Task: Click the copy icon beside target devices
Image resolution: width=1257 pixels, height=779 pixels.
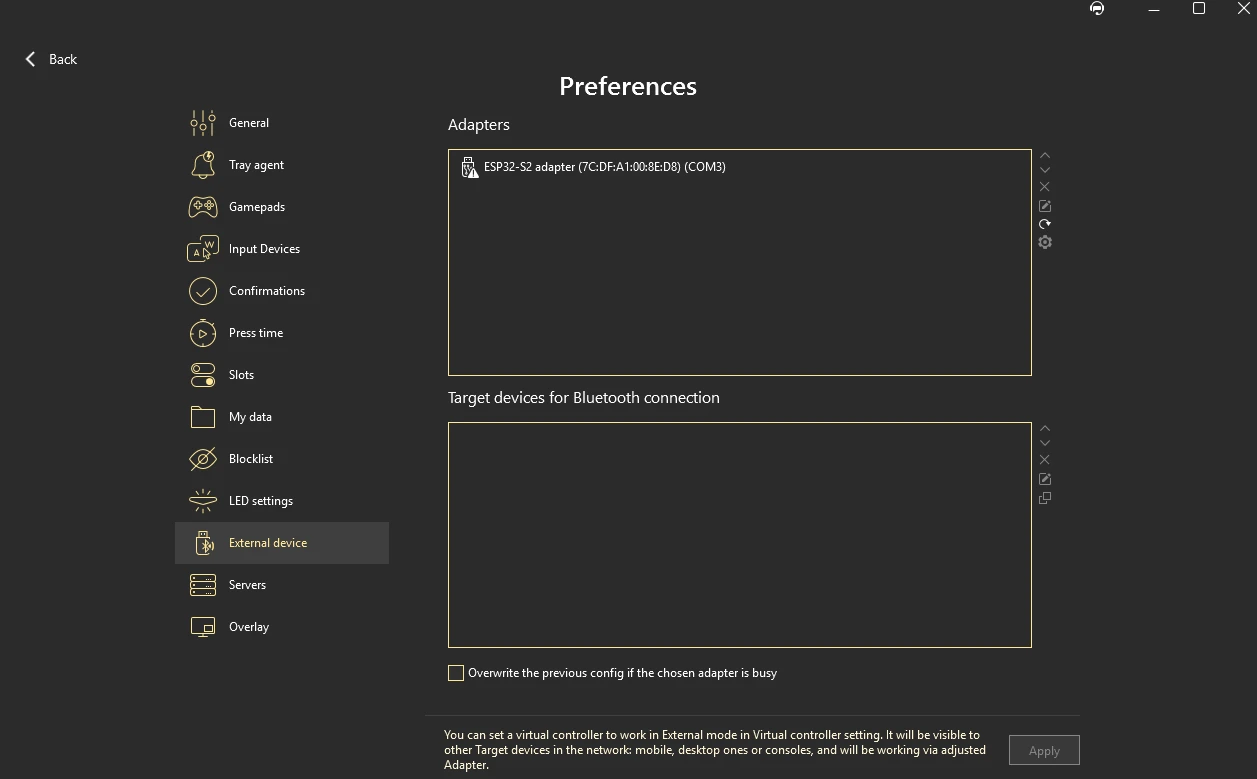Action: [1045, 498]
